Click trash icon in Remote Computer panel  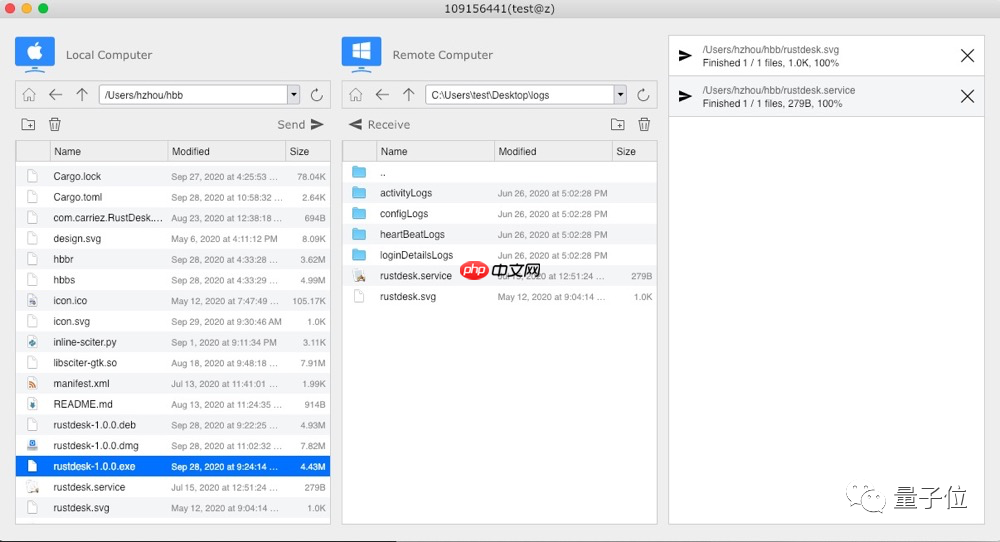644,124
